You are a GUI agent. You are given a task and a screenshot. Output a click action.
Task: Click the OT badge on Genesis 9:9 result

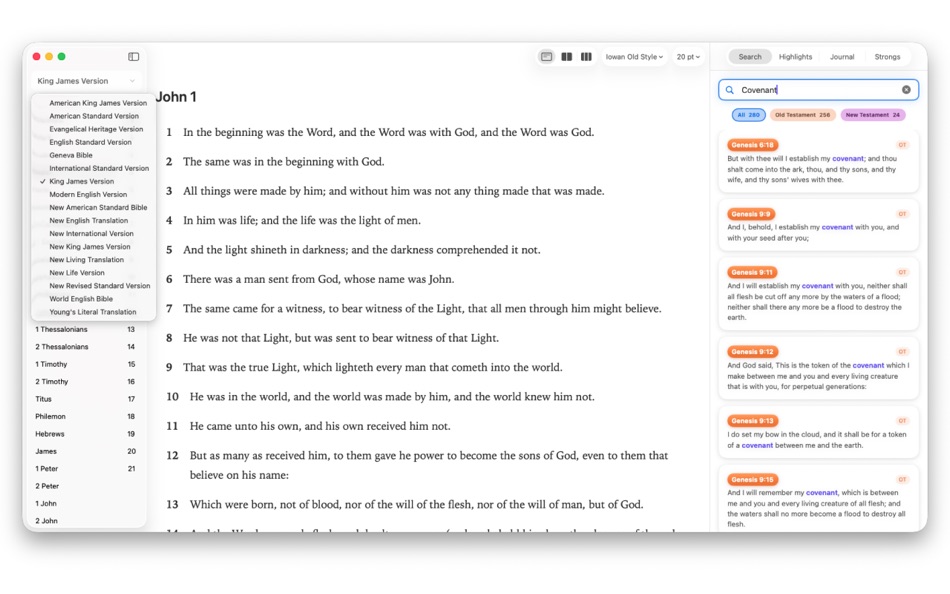click(903, 212)
